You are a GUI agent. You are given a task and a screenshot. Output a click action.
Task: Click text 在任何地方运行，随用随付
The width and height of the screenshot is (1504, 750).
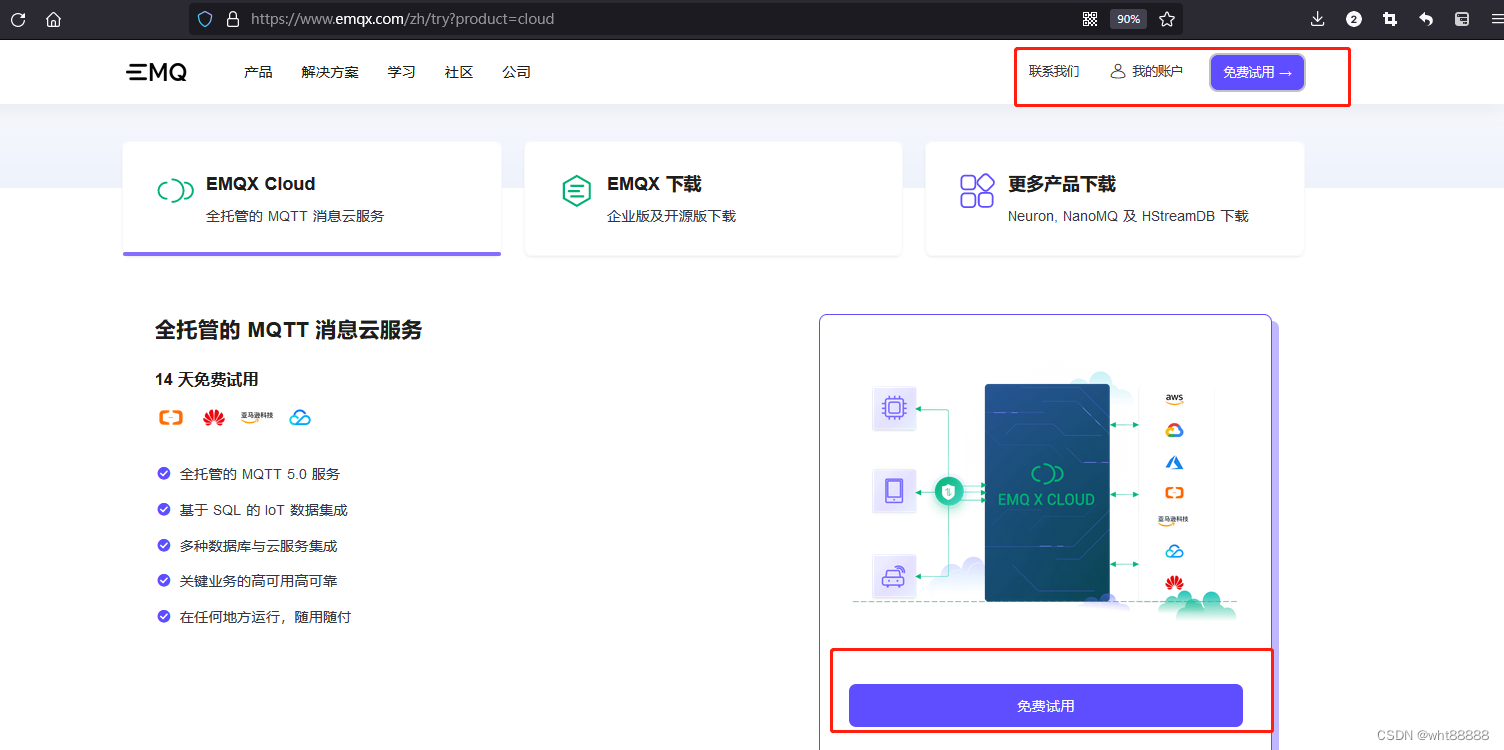point(265,617)
